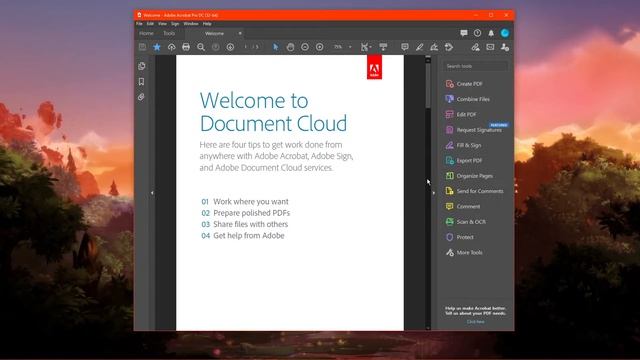Open the notifications bell
The width and height of the screenshot is (640, 360).
pyautogui.click(x=491, y=33)
